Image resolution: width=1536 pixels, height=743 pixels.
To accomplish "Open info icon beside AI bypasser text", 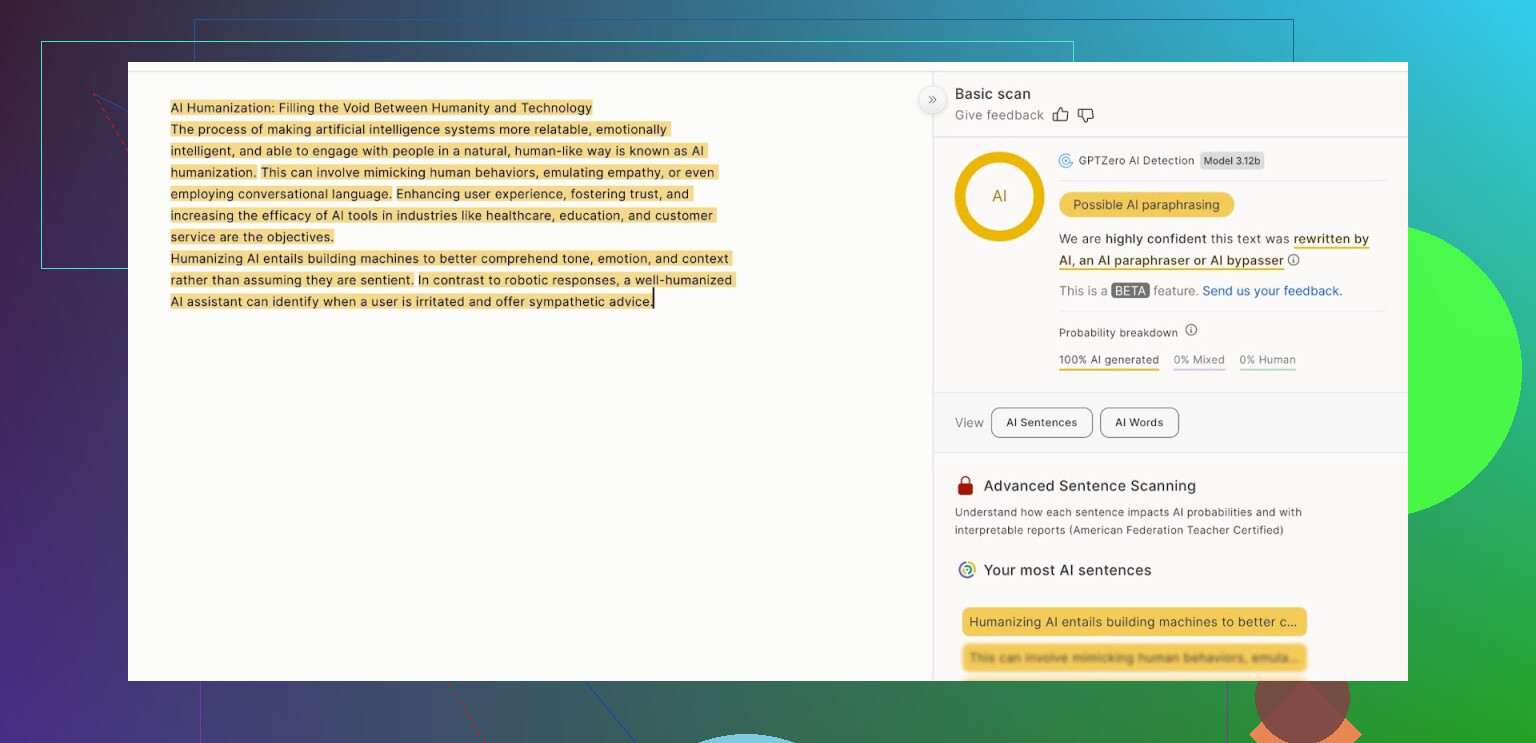I will [1294, 260].
